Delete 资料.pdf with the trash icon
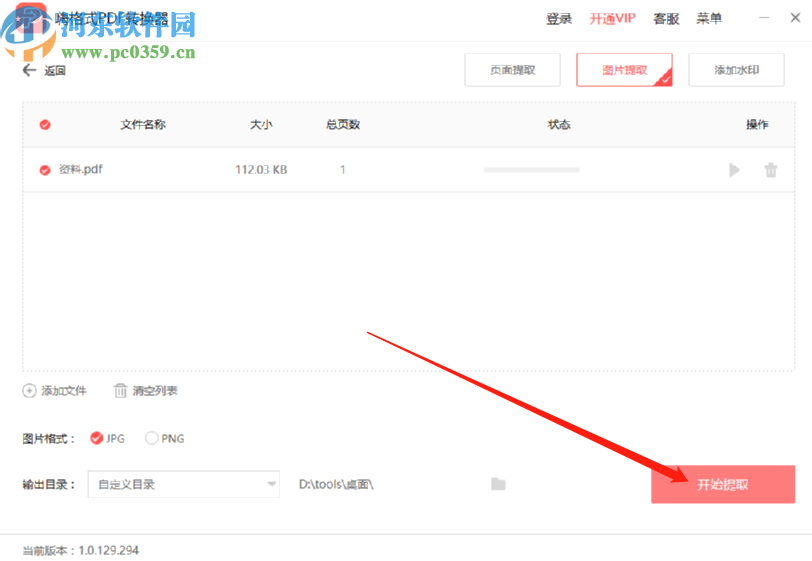 click(771, 170)
